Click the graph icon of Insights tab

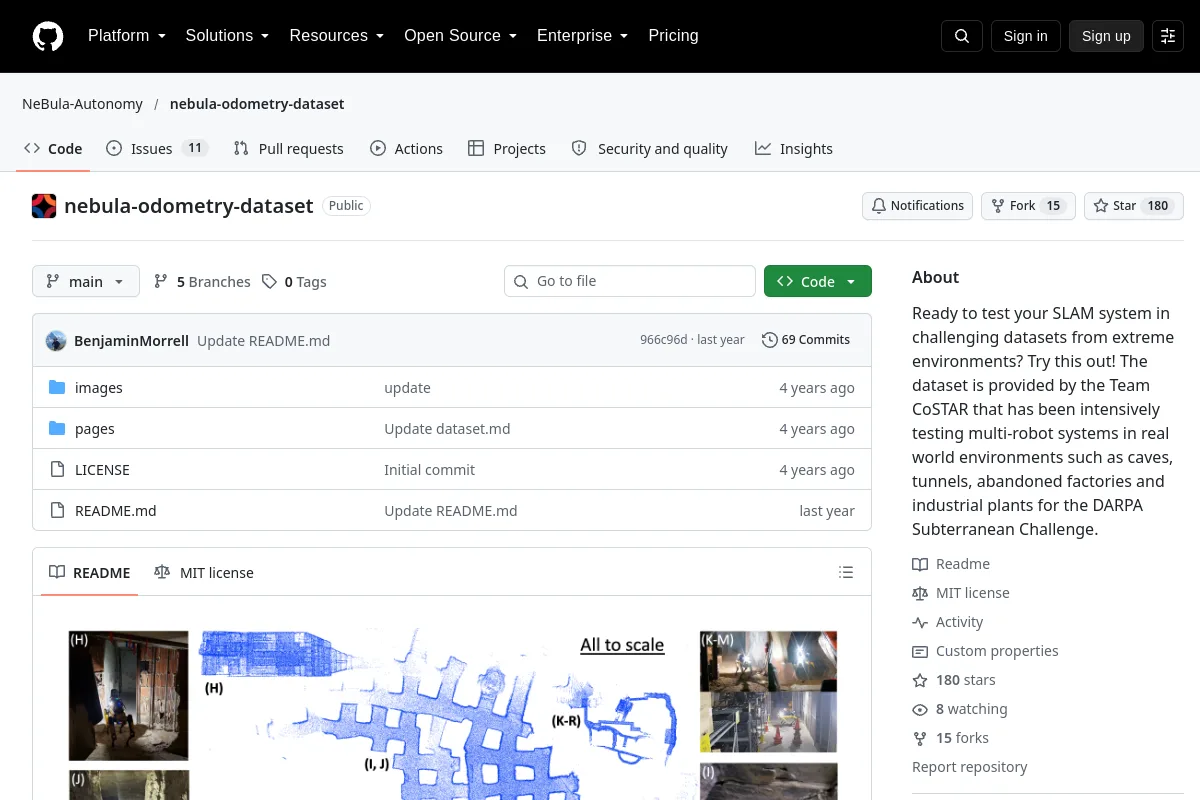click(x=763, y=148)
